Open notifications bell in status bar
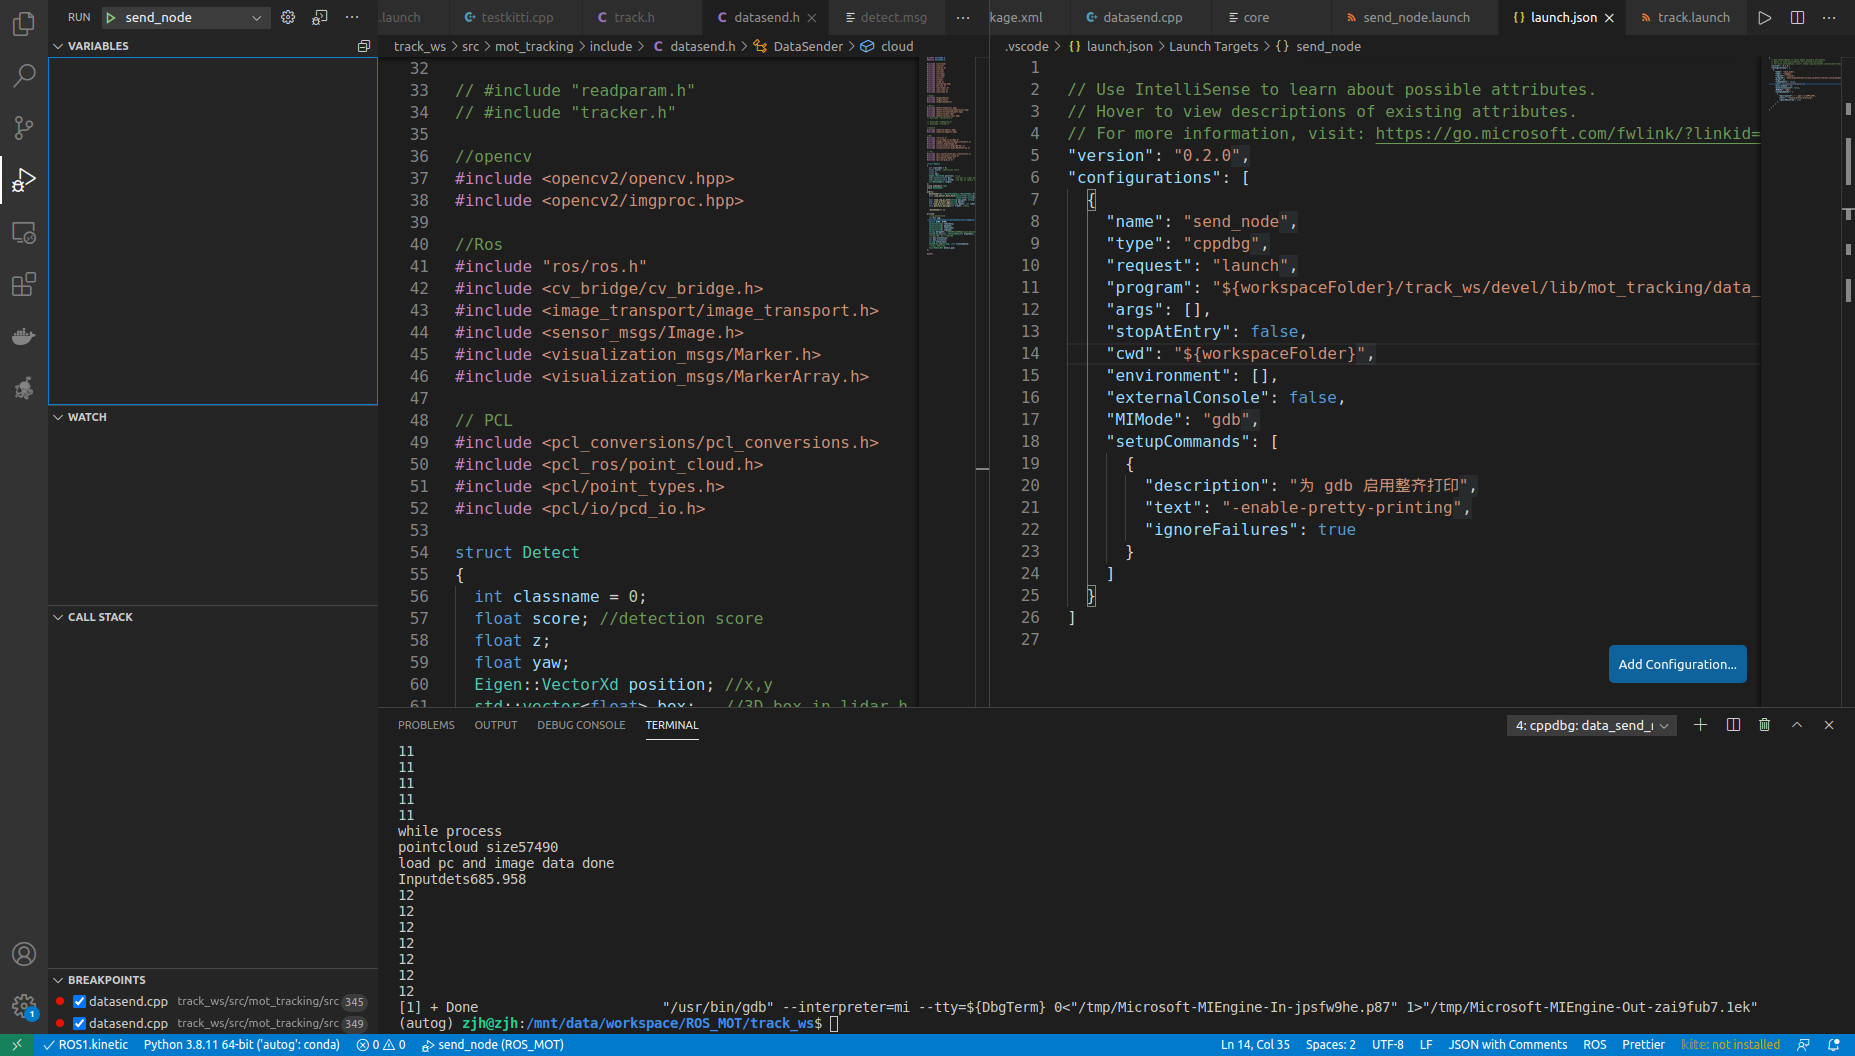 pyautogui.click(x=1834, y=1045)
